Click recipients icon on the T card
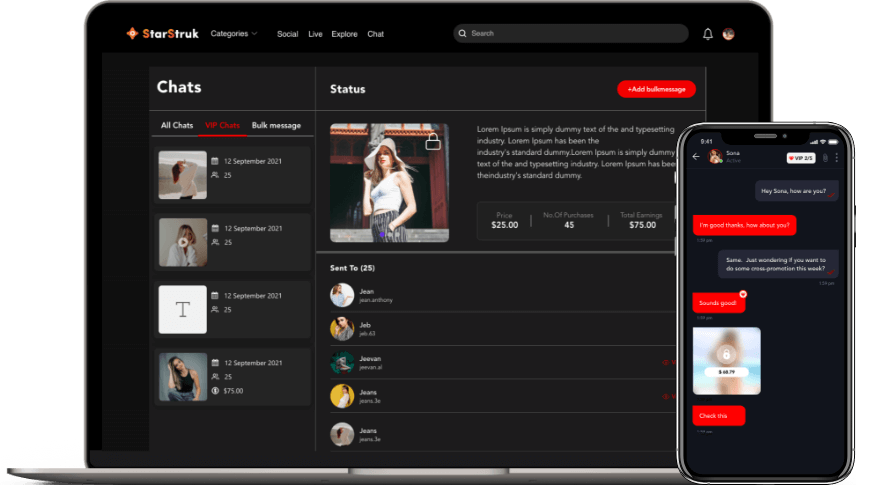The height and width of the screenshot is (485, 885). coord(215,309)
